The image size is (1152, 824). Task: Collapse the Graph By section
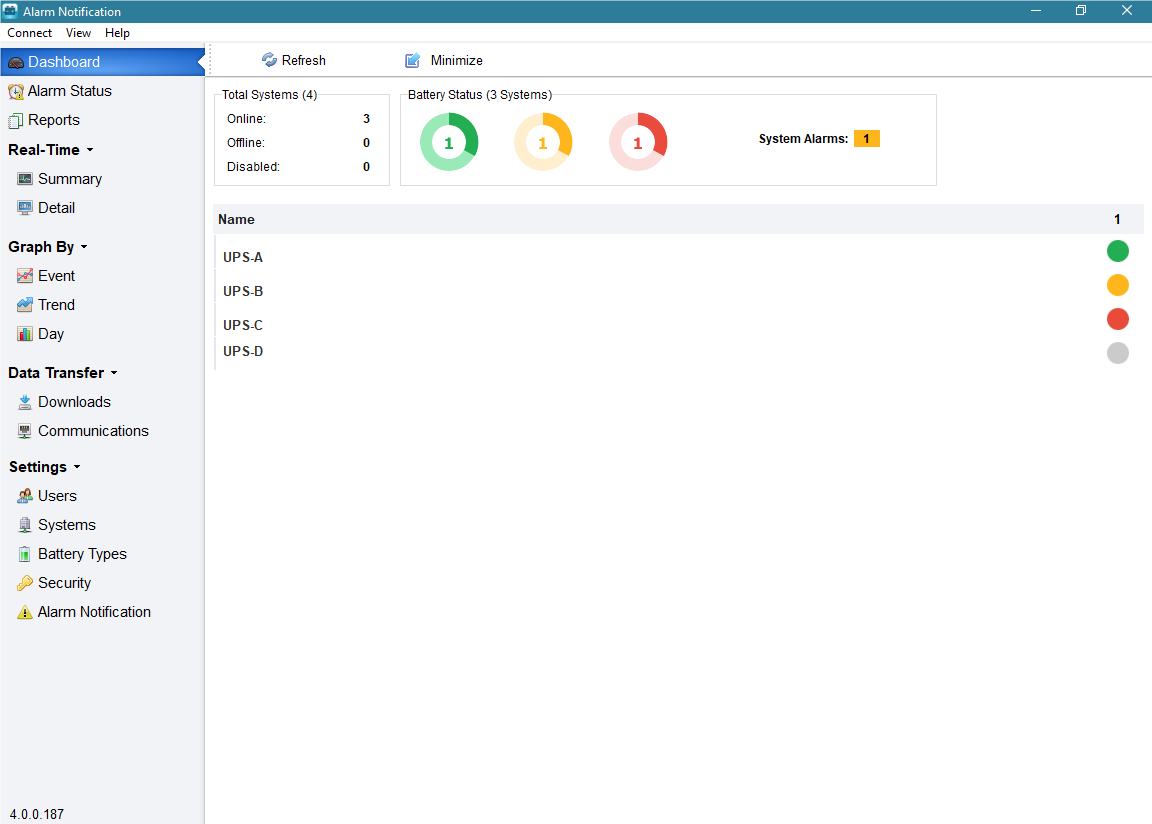pos(84,247)
